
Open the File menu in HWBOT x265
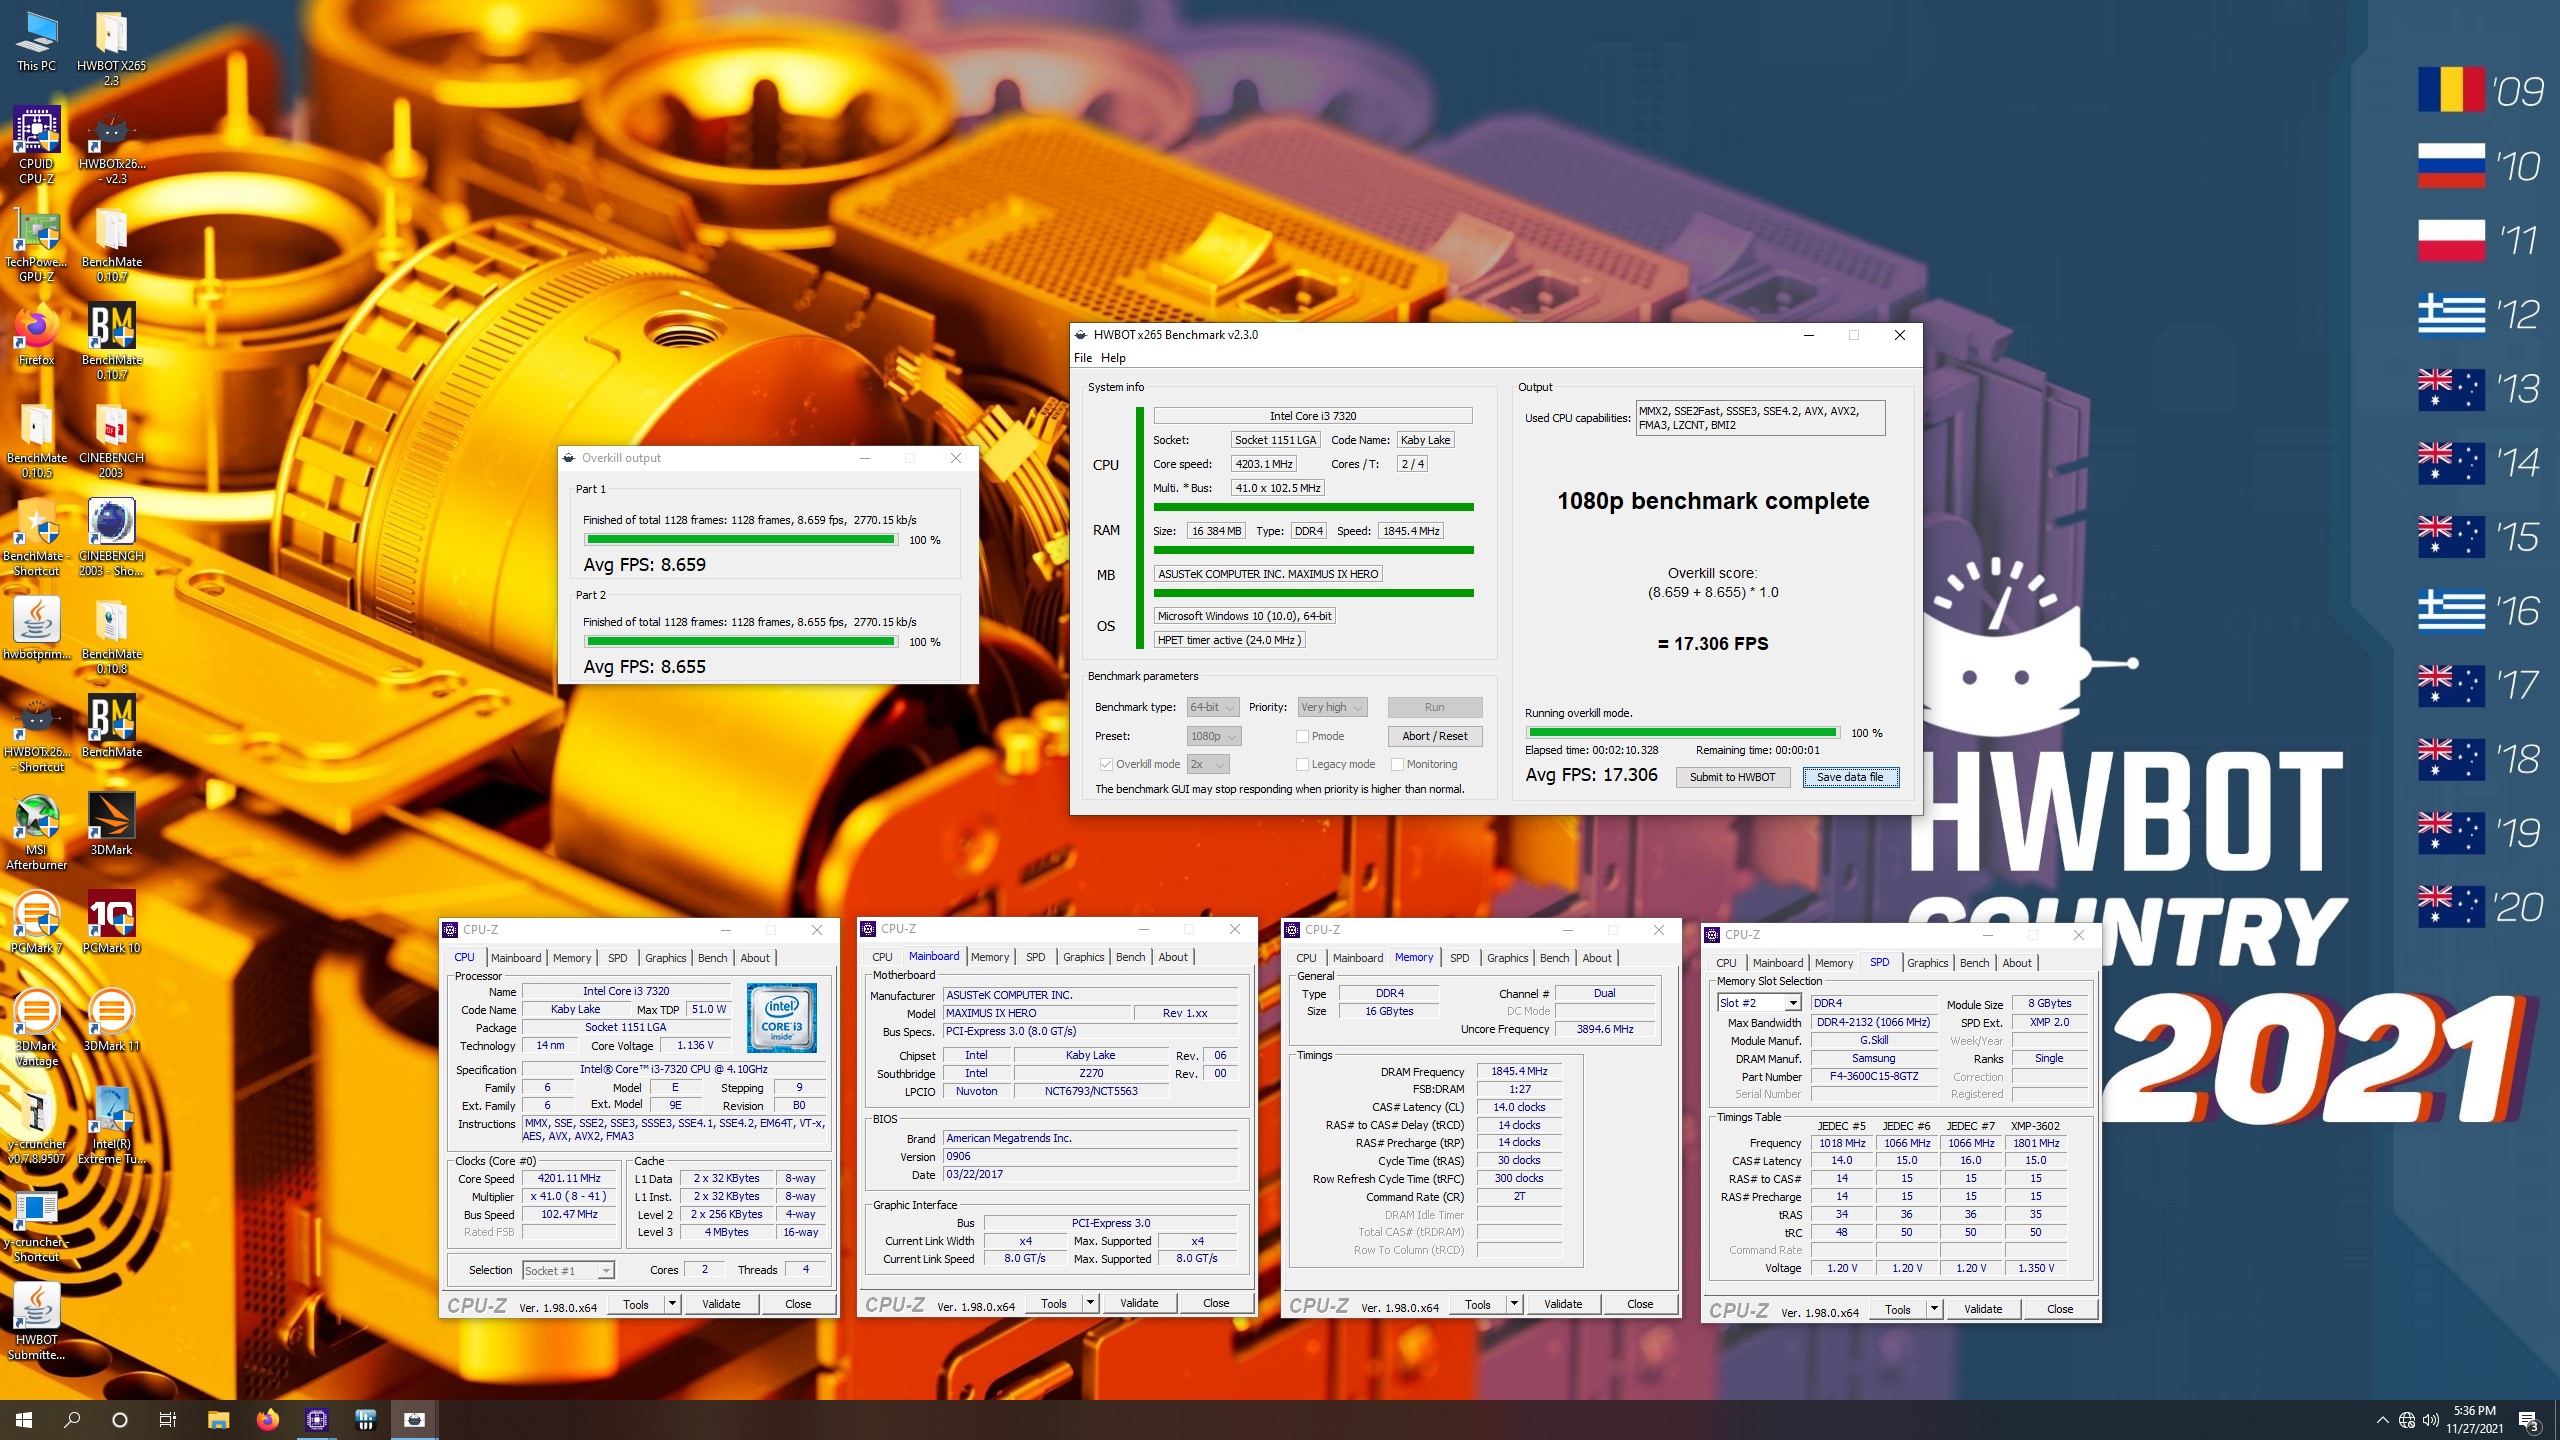tap(1083, 358)
